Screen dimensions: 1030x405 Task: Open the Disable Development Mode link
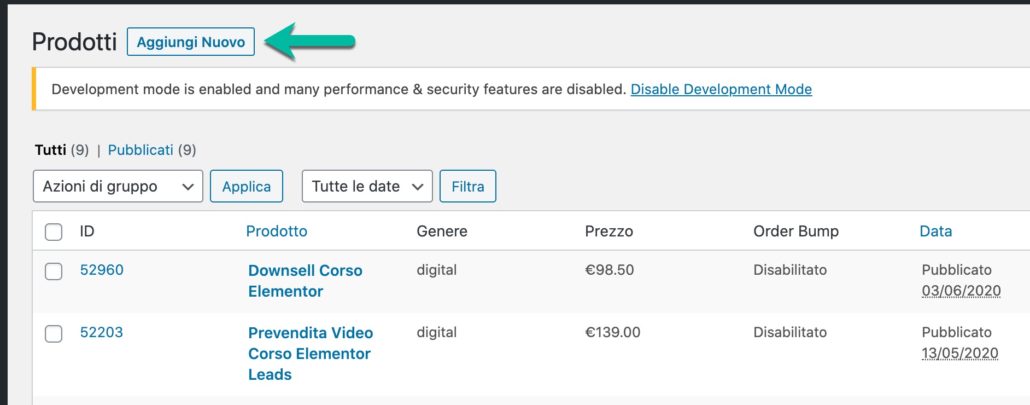(x=721, y=89)
